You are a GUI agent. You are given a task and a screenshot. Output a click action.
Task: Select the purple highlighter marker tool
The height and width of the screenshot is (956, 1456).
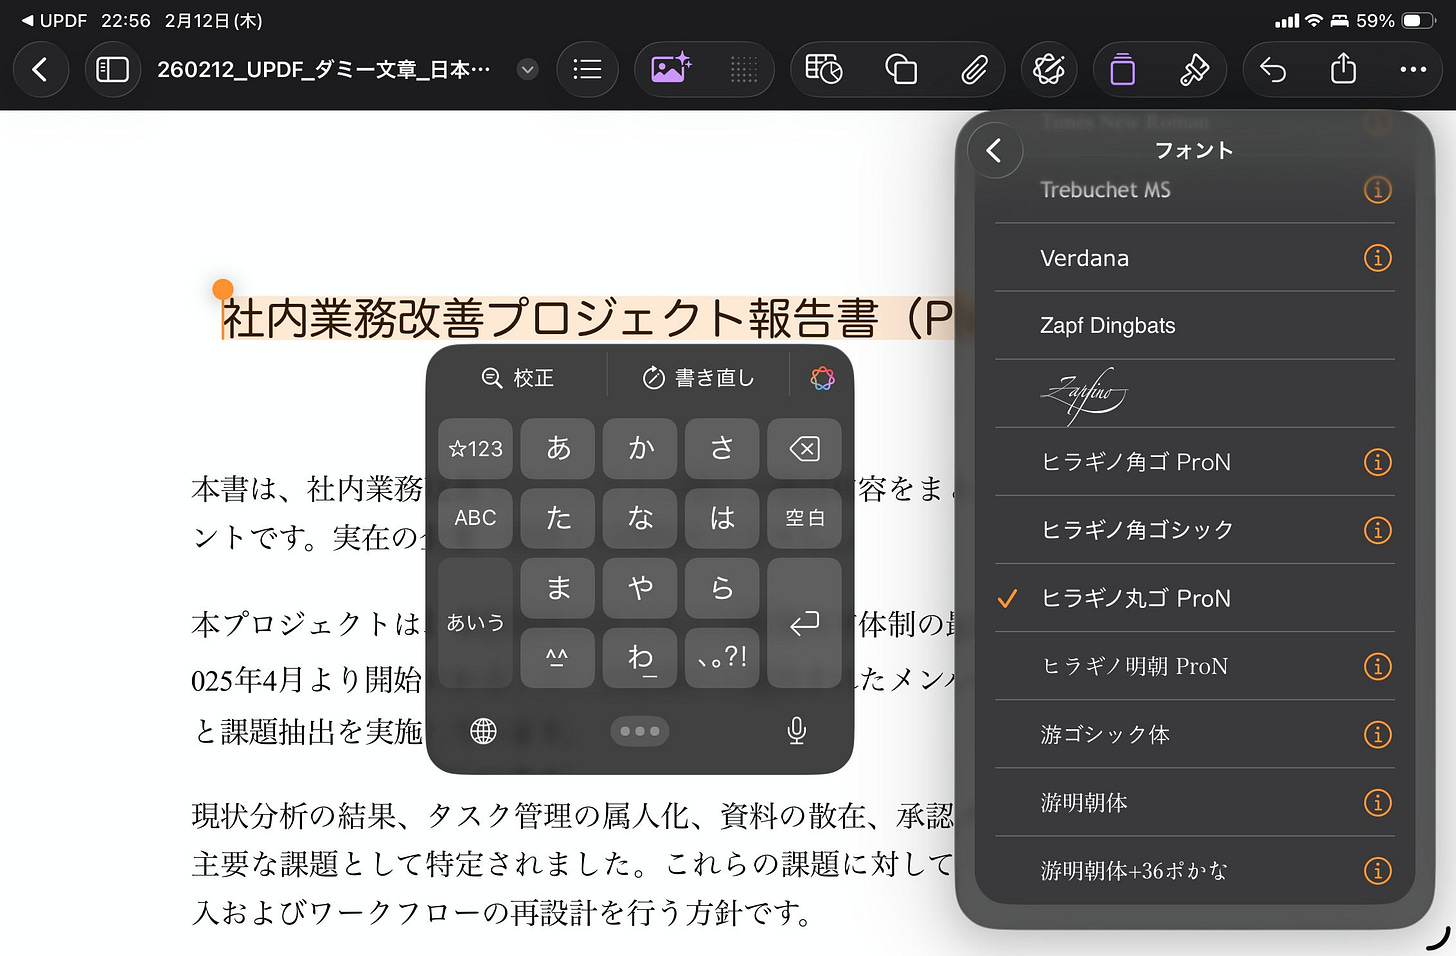pyautogui.click(x=1121, y=69)
